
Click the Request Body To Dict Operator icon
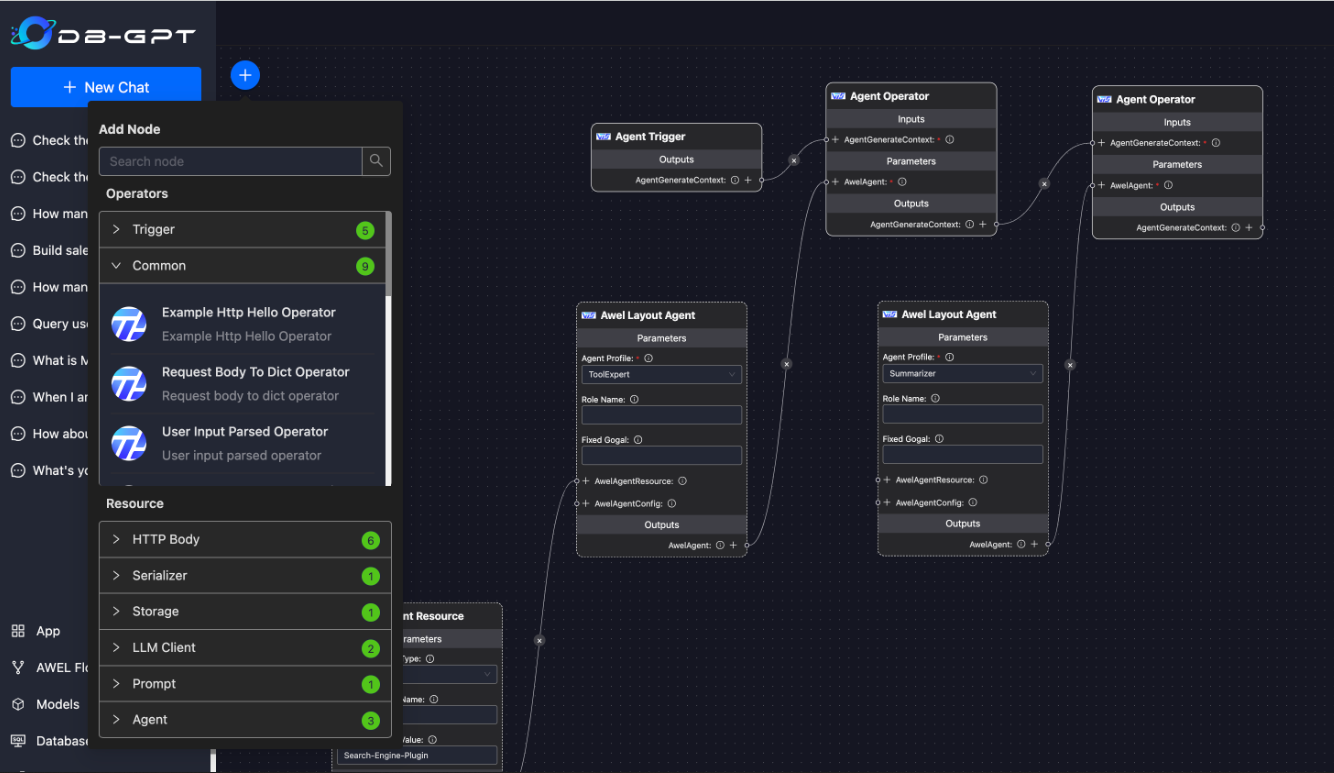[x=129, y=384]
